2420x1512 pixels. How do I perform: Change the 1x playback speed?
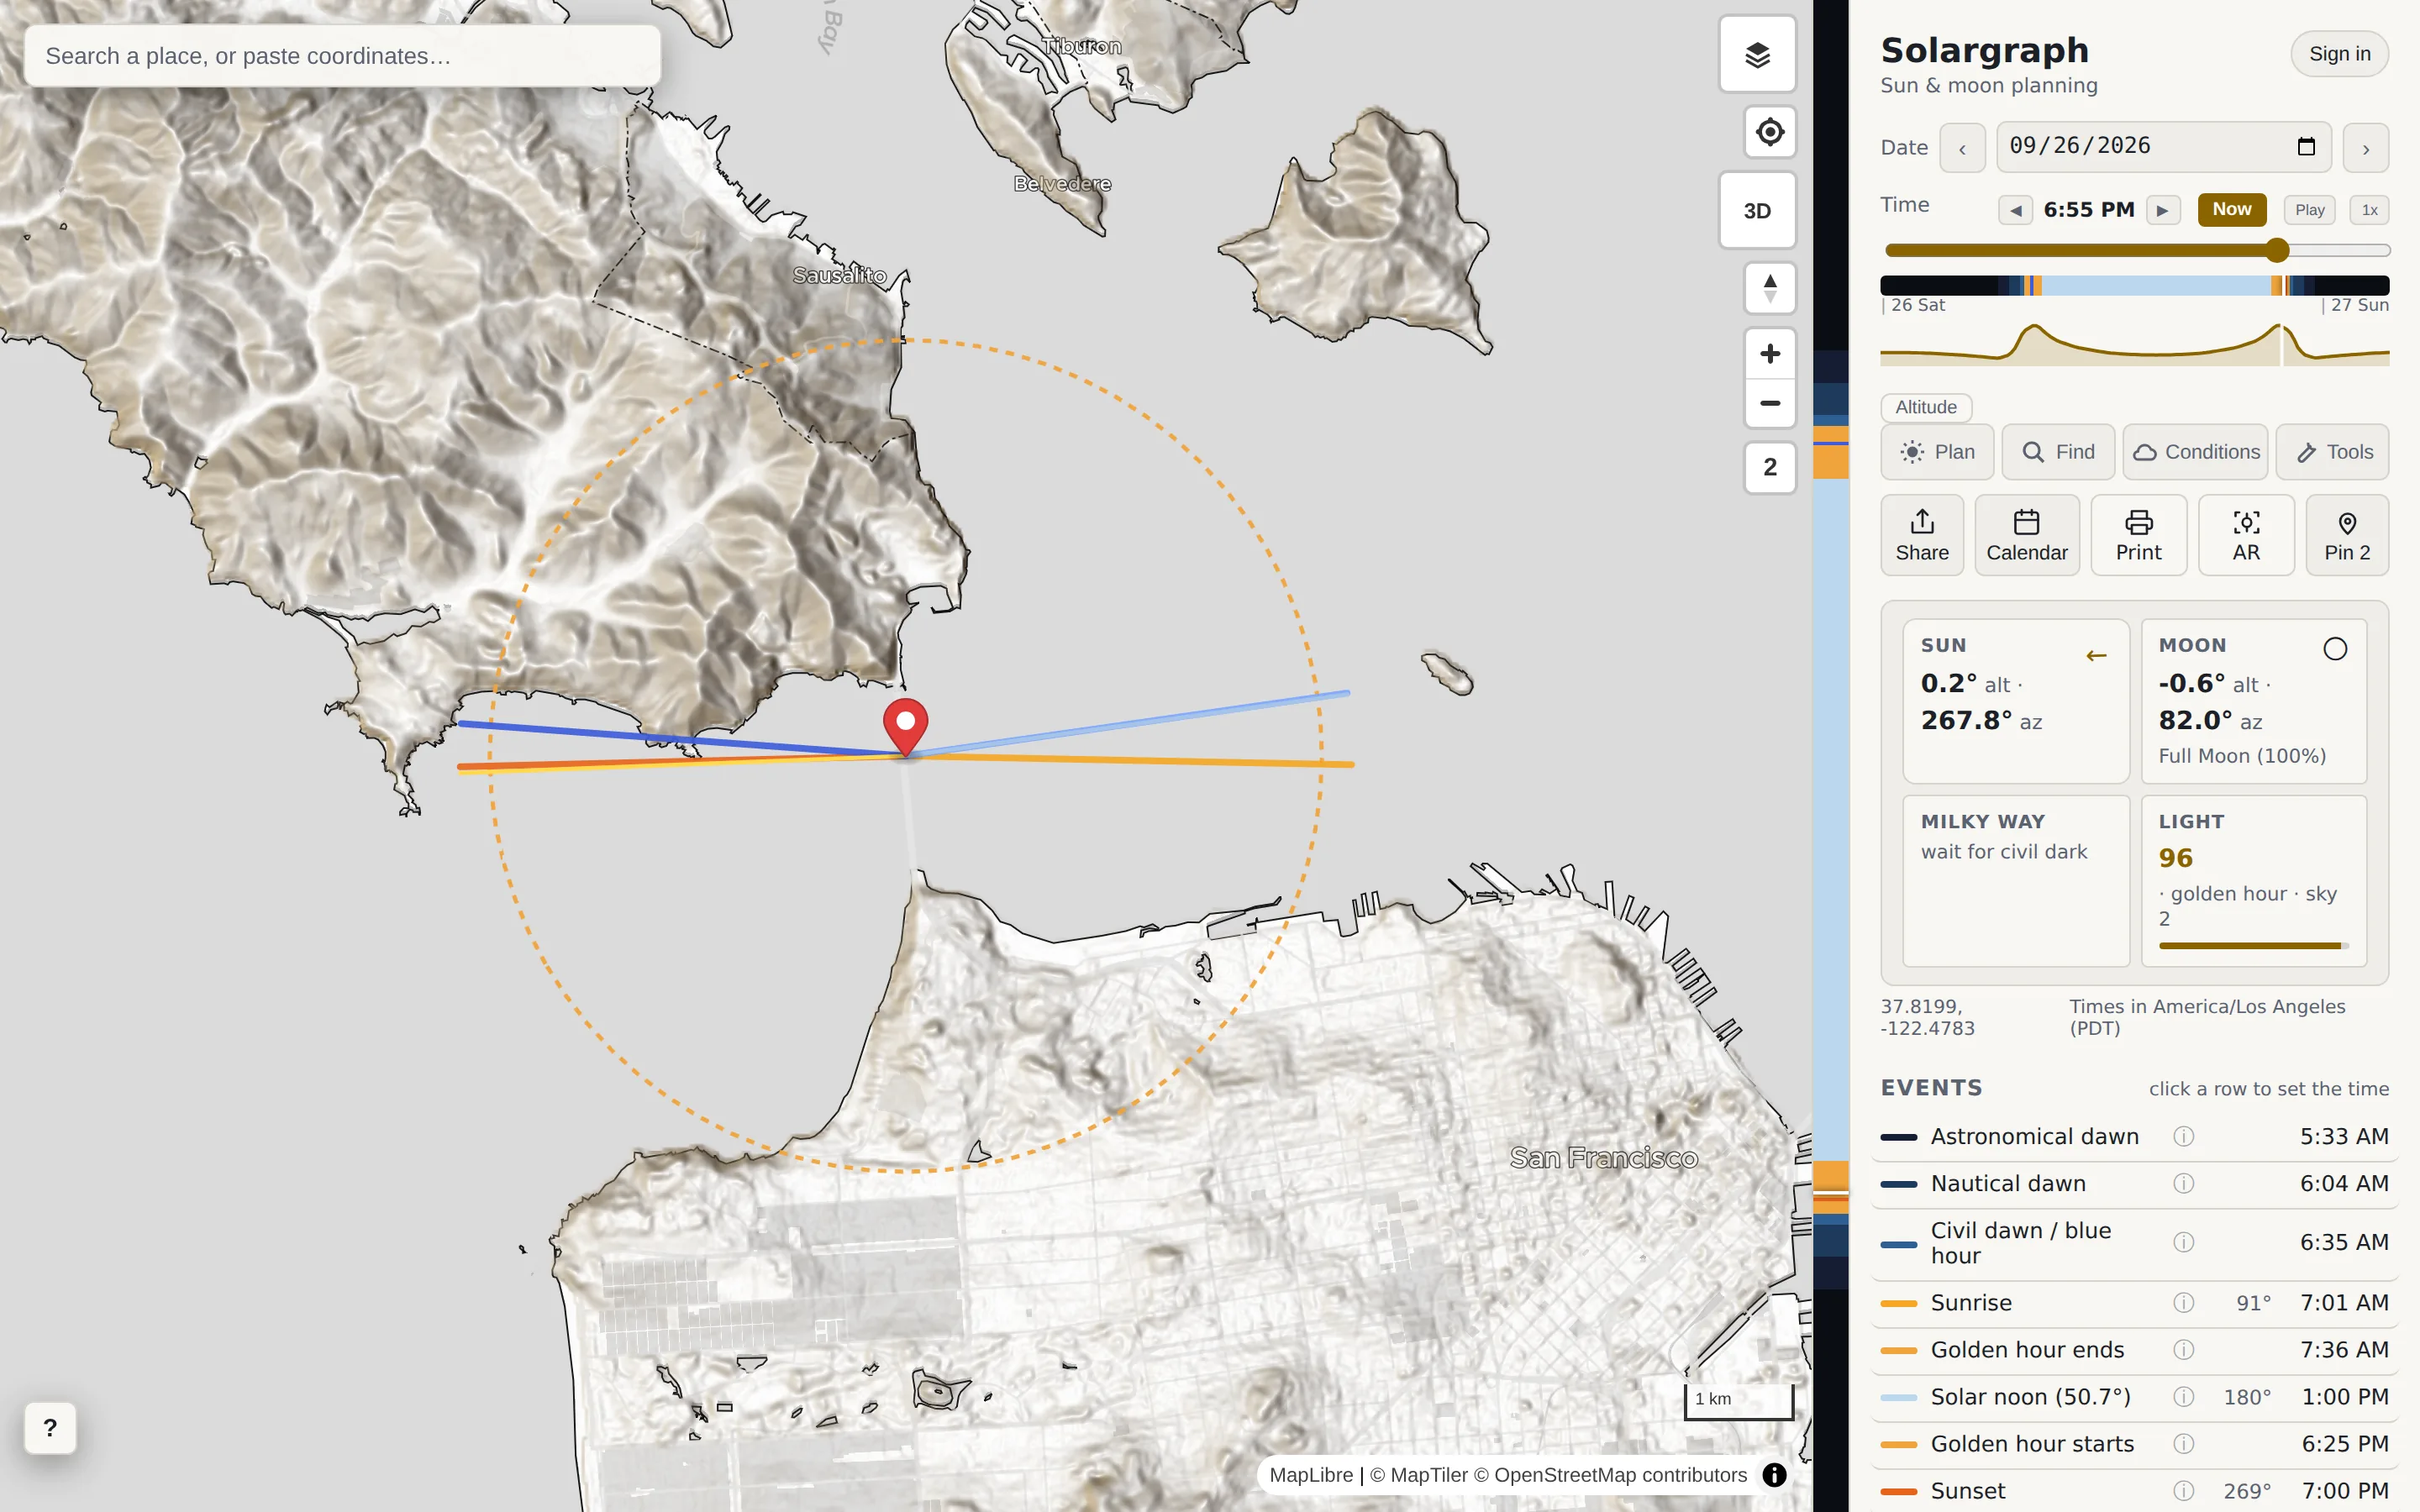pyautogui.click(x=2369, y=210)
